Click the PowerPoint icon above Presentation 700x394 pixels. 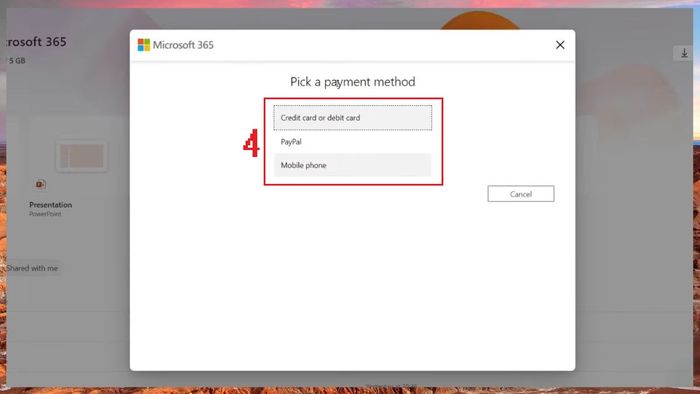point(41,184)
